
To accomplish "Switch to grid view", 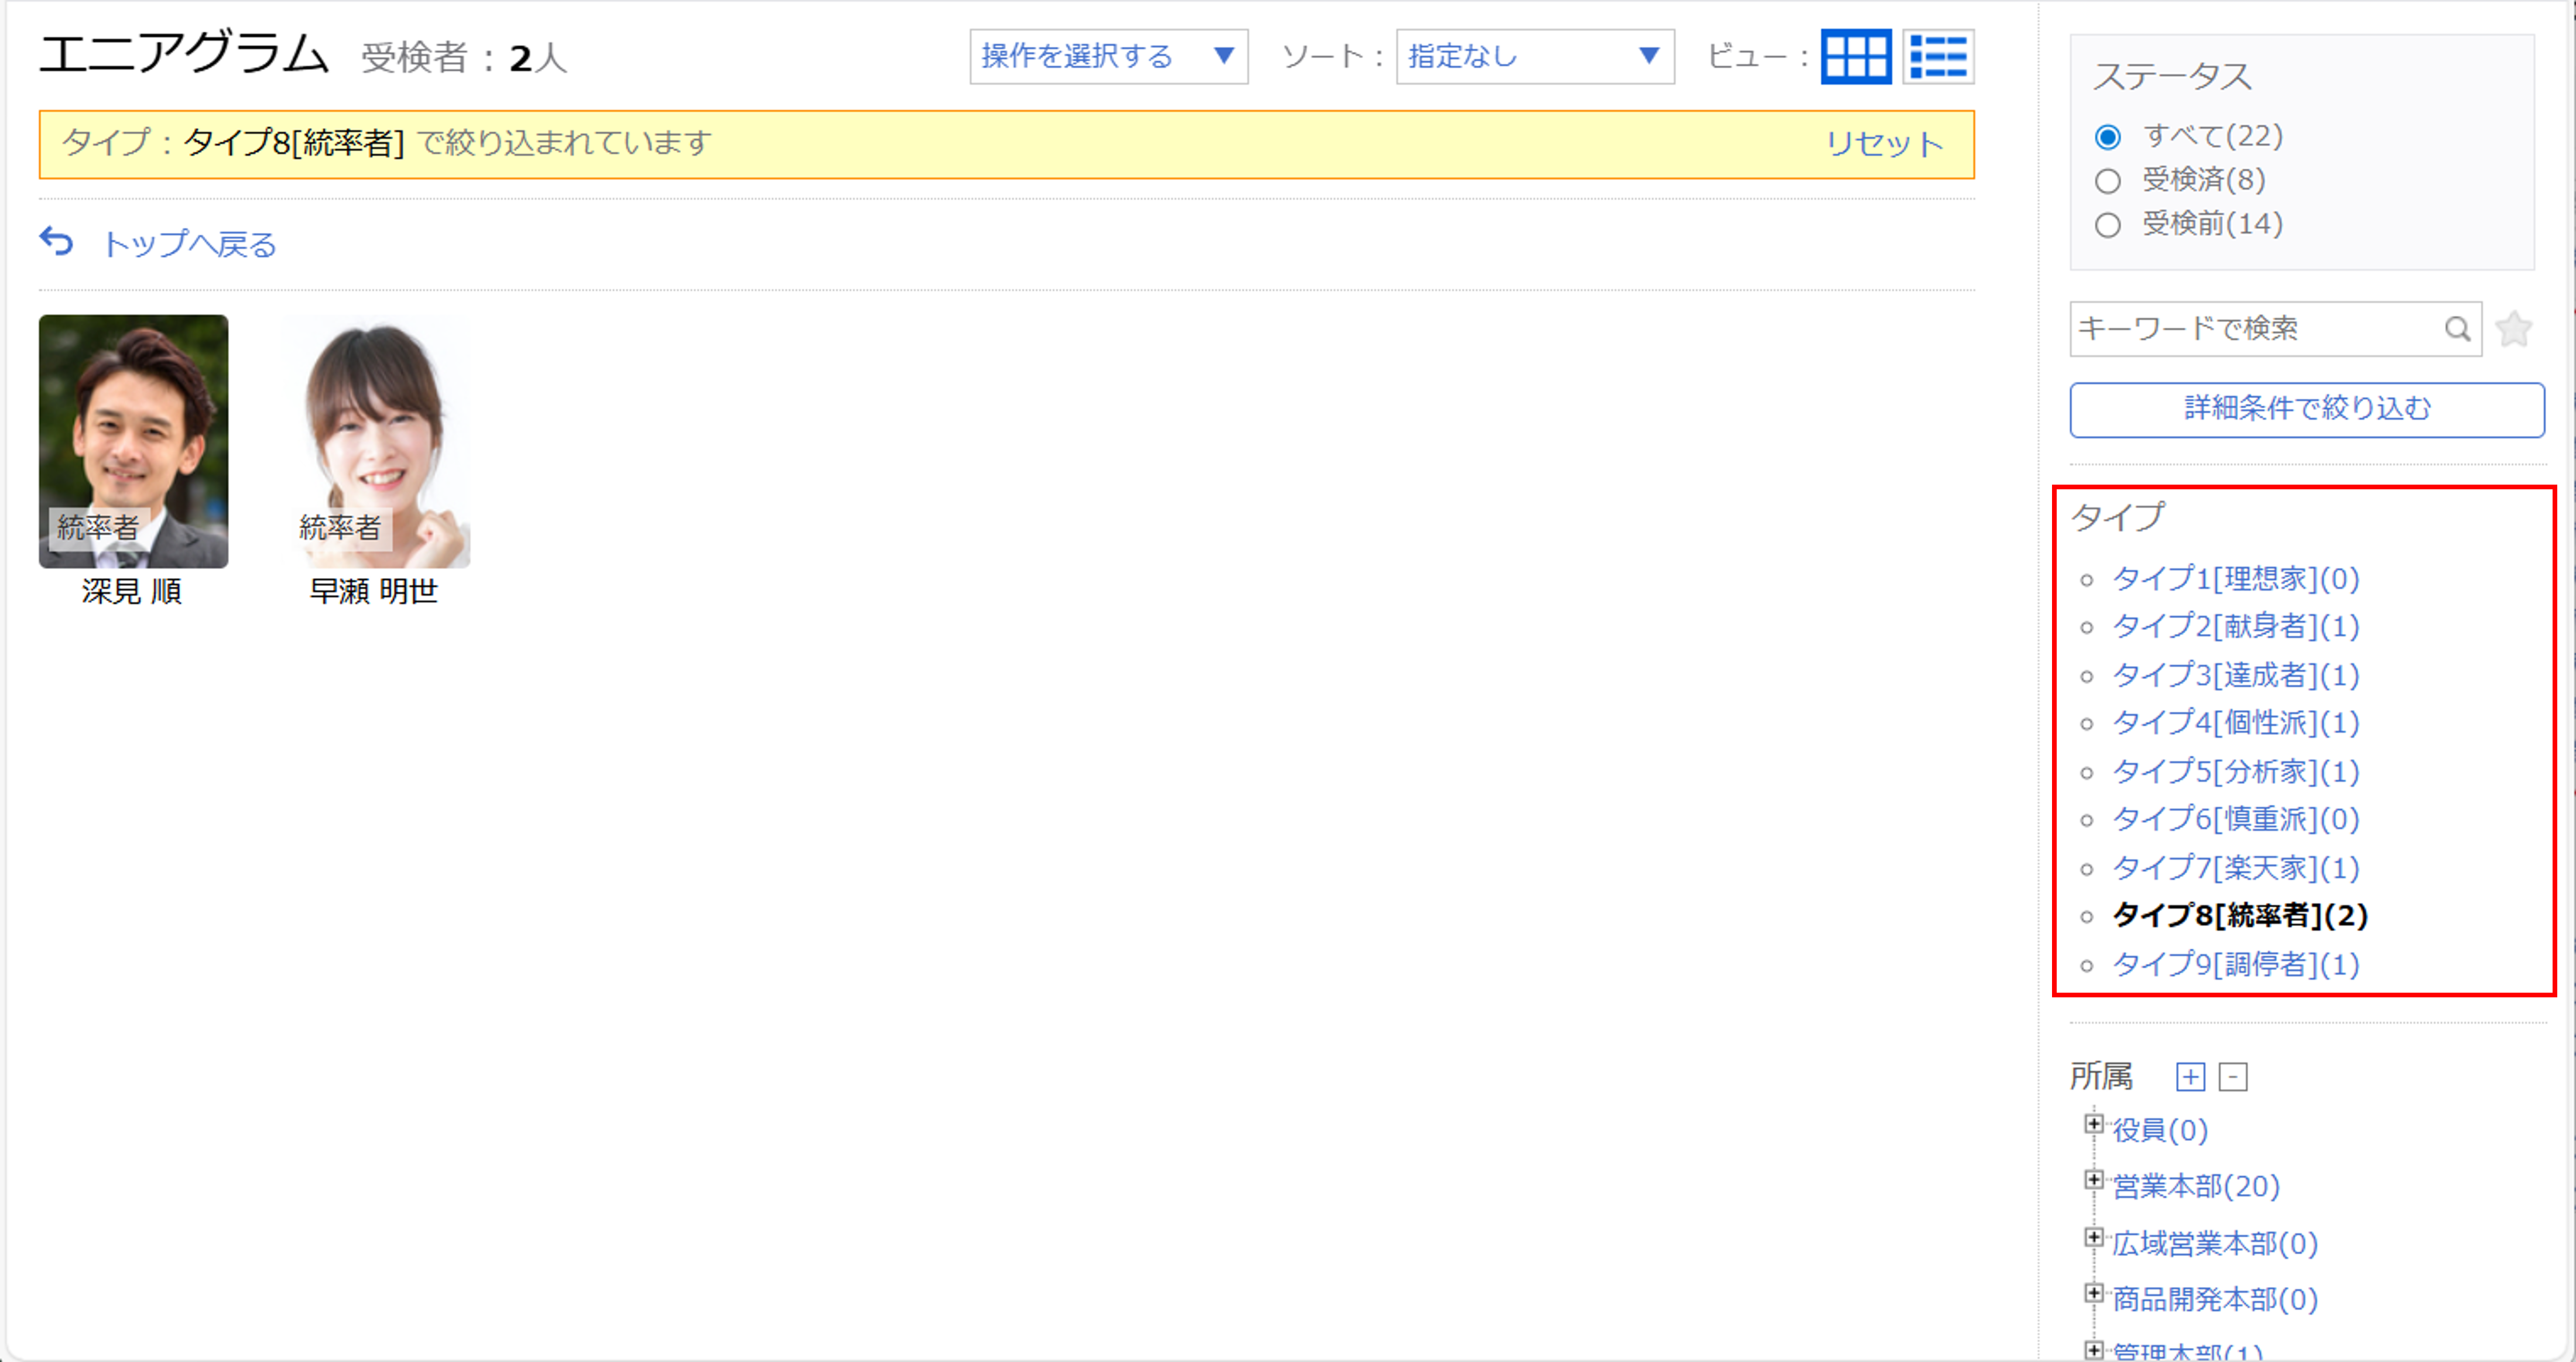I will pyautogui.click(x=1856, y=57).
